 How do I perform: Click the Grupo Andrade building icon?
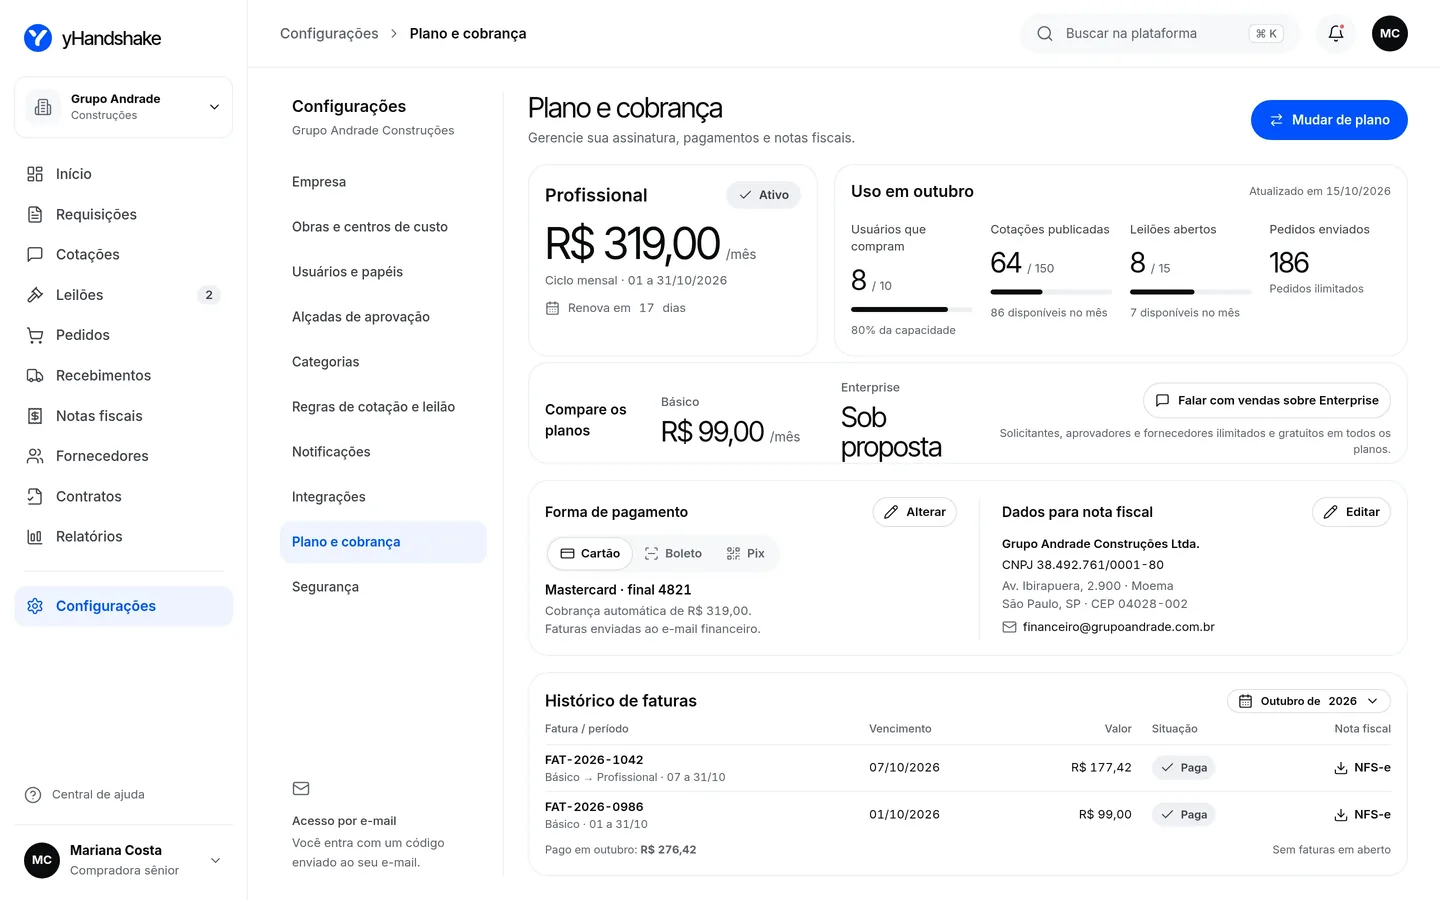click(43, 107)
